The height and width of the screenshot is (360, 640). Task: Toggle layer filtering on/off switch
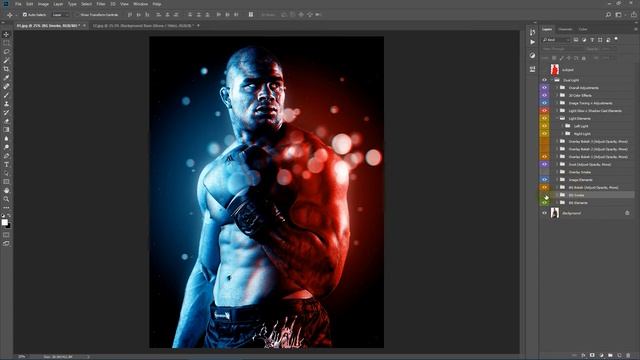coord(616,39)
